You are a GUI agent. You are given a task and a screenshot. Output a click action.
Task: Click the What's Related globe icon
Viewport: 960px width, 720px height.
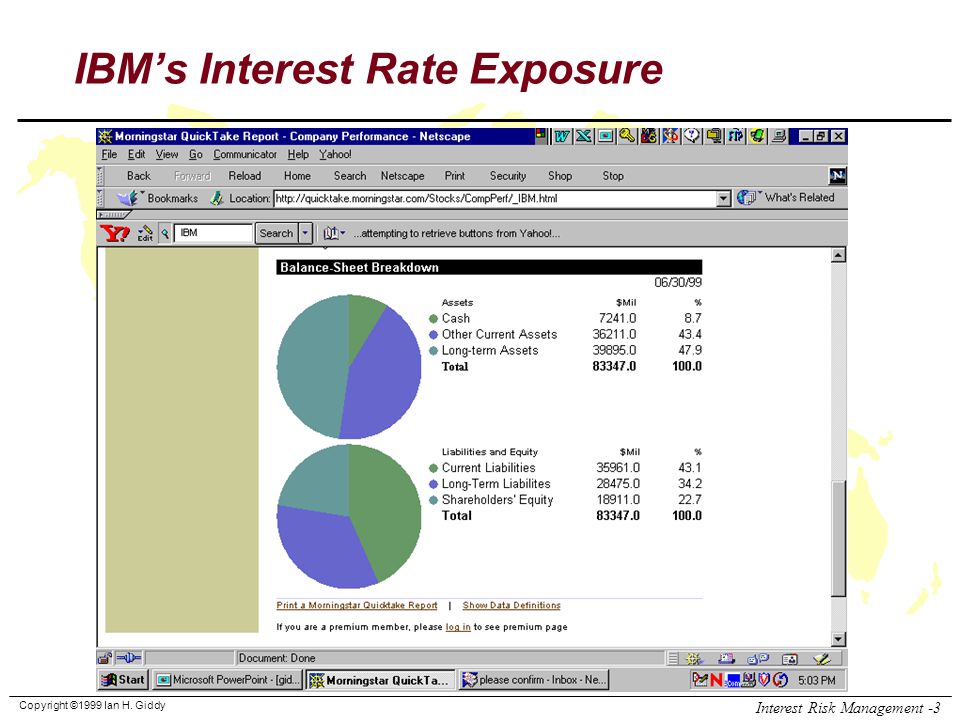(x=746, y=198)
